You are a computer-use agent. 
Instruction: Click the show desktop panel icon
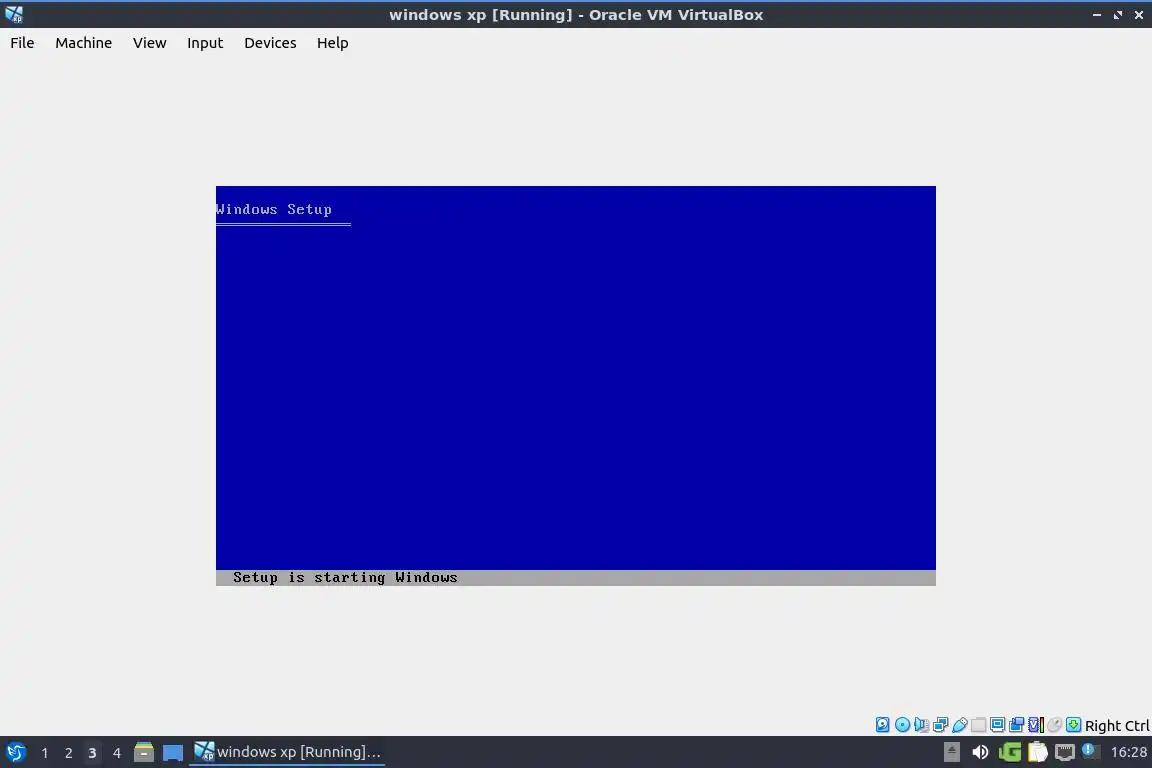[173, 752]
